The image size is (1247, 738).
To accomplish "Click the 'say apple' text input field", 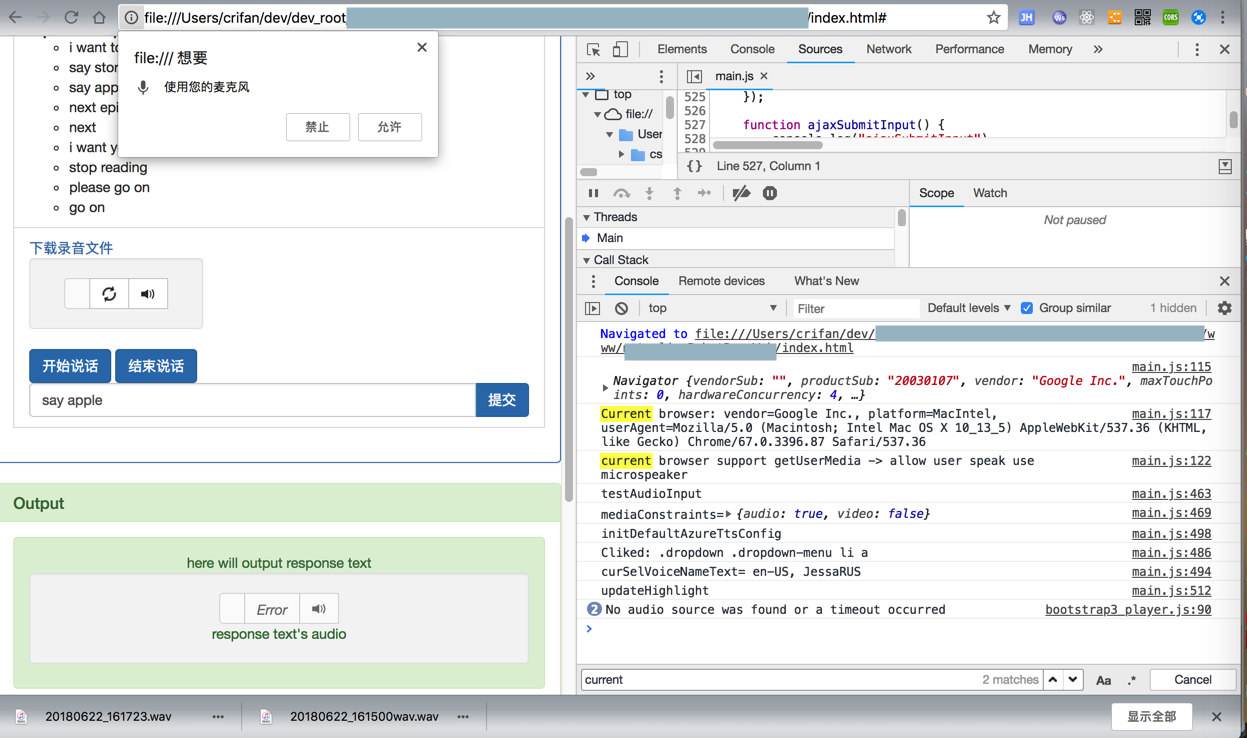I will click(x=252, y=400).
